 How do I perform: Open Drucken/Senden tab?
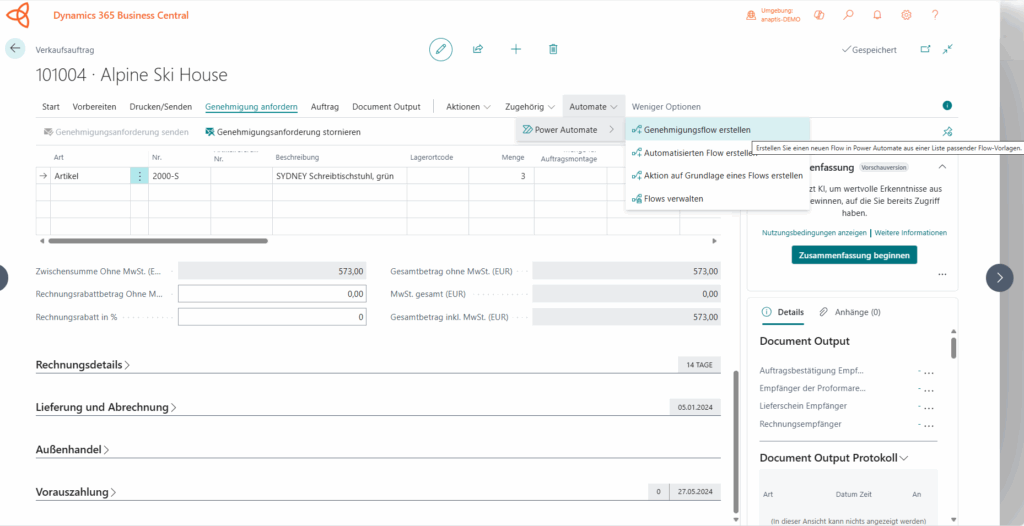tap(161, 107)
